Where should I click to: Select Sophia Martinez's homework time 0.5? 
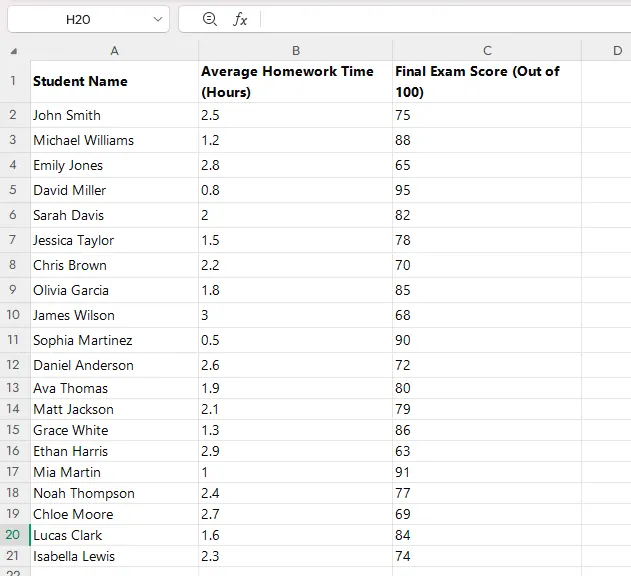295,340
